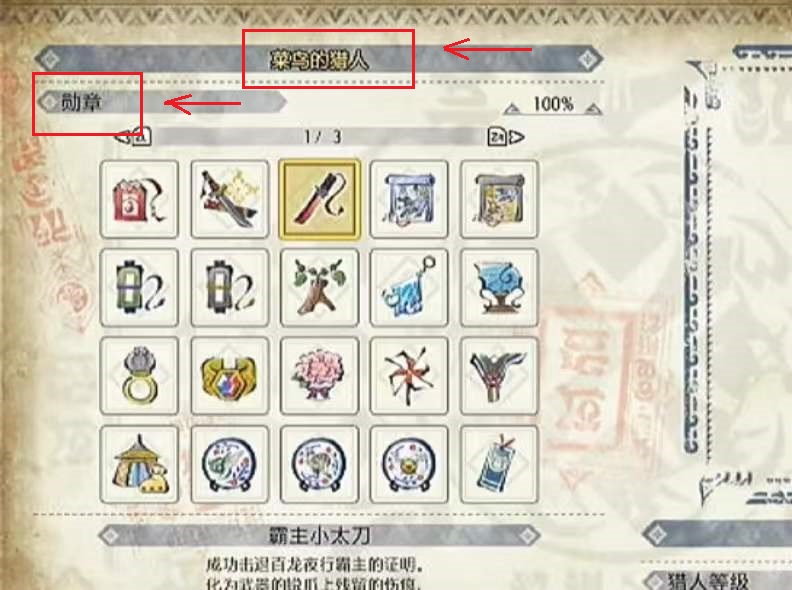Select the sprouting tree stump medal
Viewport: 792px width, 590px height.
(319, 287)
